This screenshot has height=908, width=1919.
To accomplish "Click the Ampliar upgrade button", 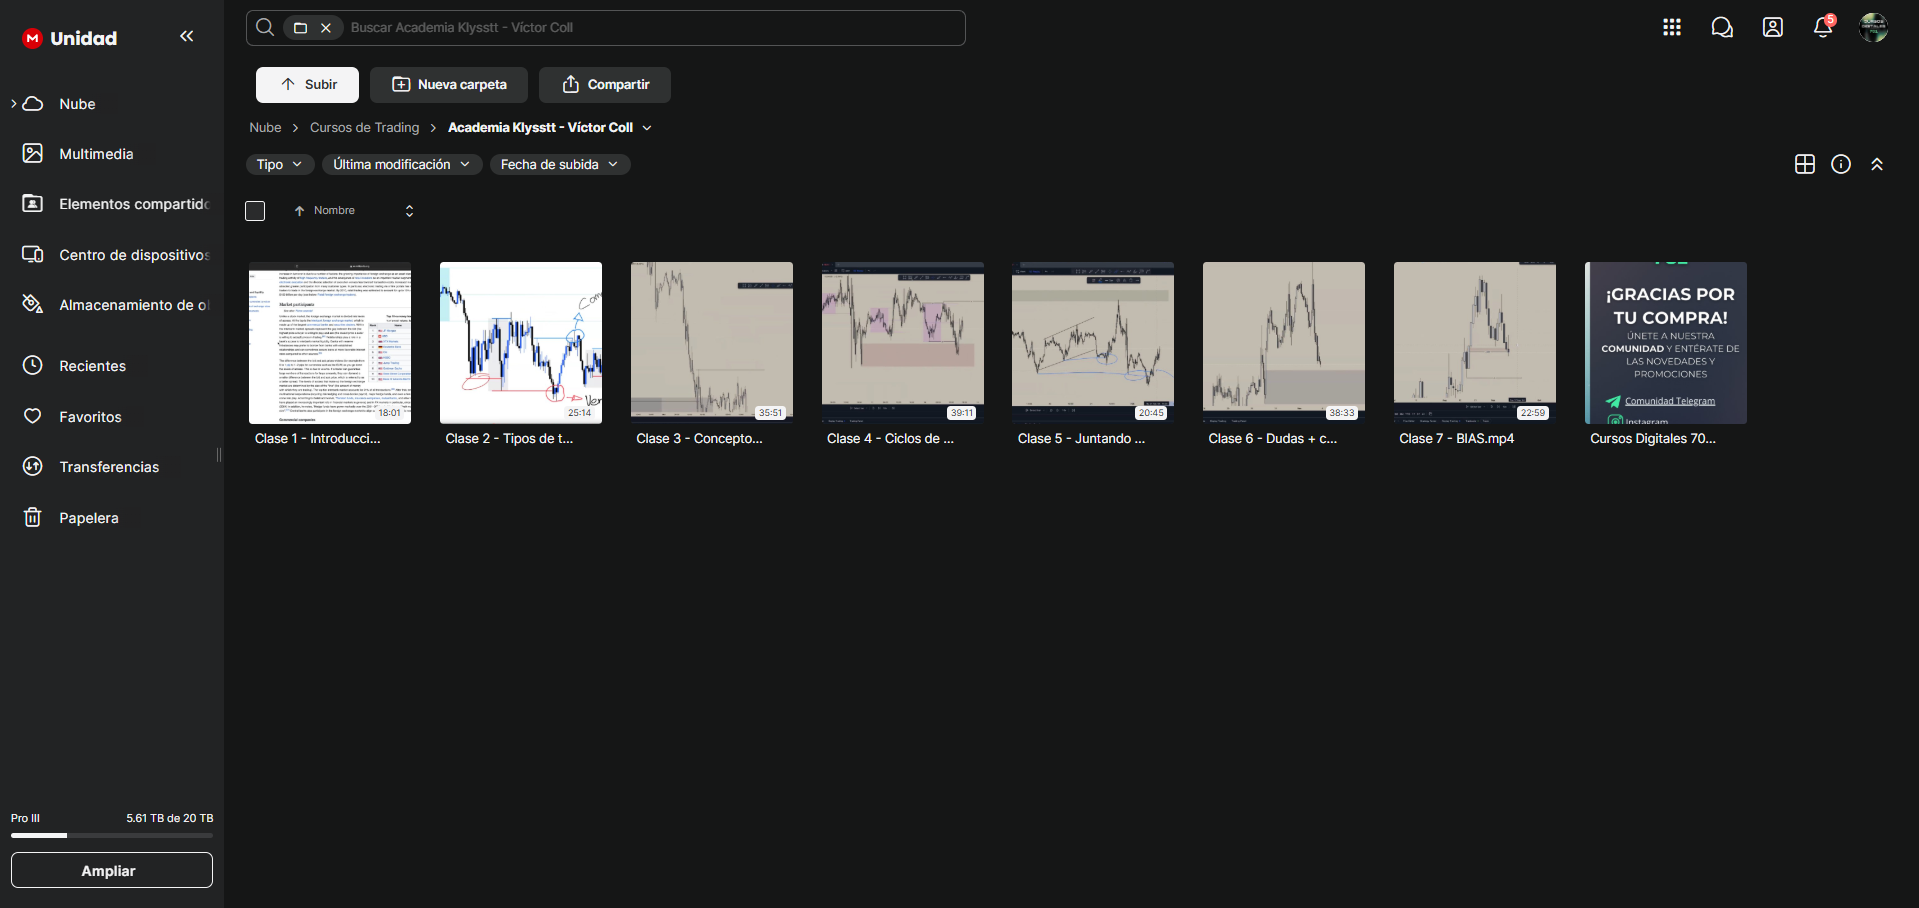I will click(112, 870).
